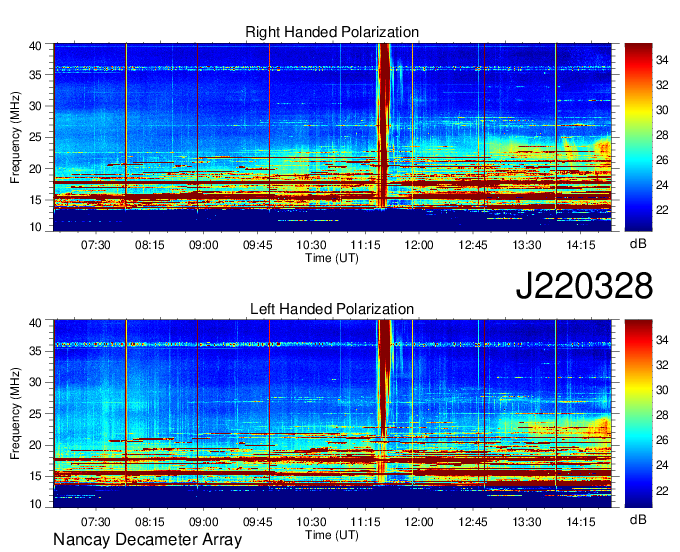Click the 12:00 time tick under the Left Handed plot

tap(419, 521)
